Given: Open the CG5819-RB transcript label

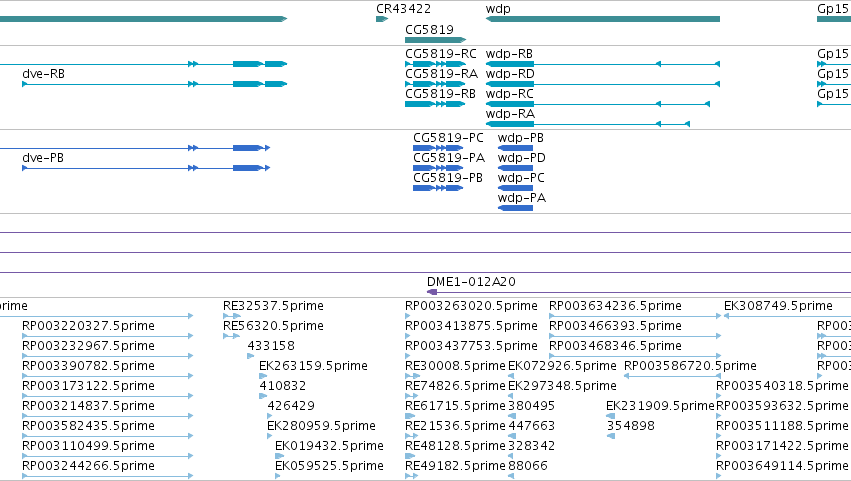Looking at the screenshot, I should 440,93.
